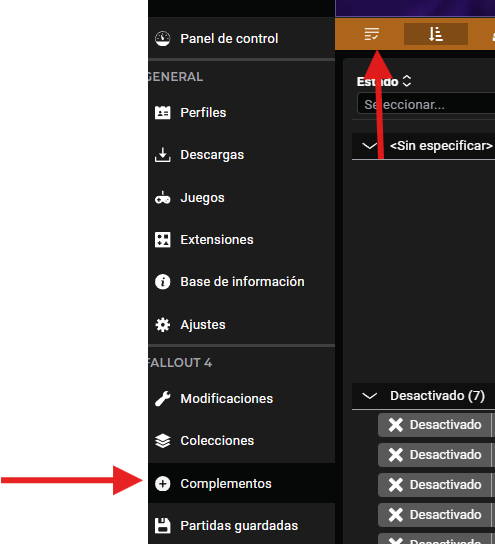This screenshot has width=495, height=544.
Task: Click the Extensiones shapes icon
Action: click(x=162, y=240)
